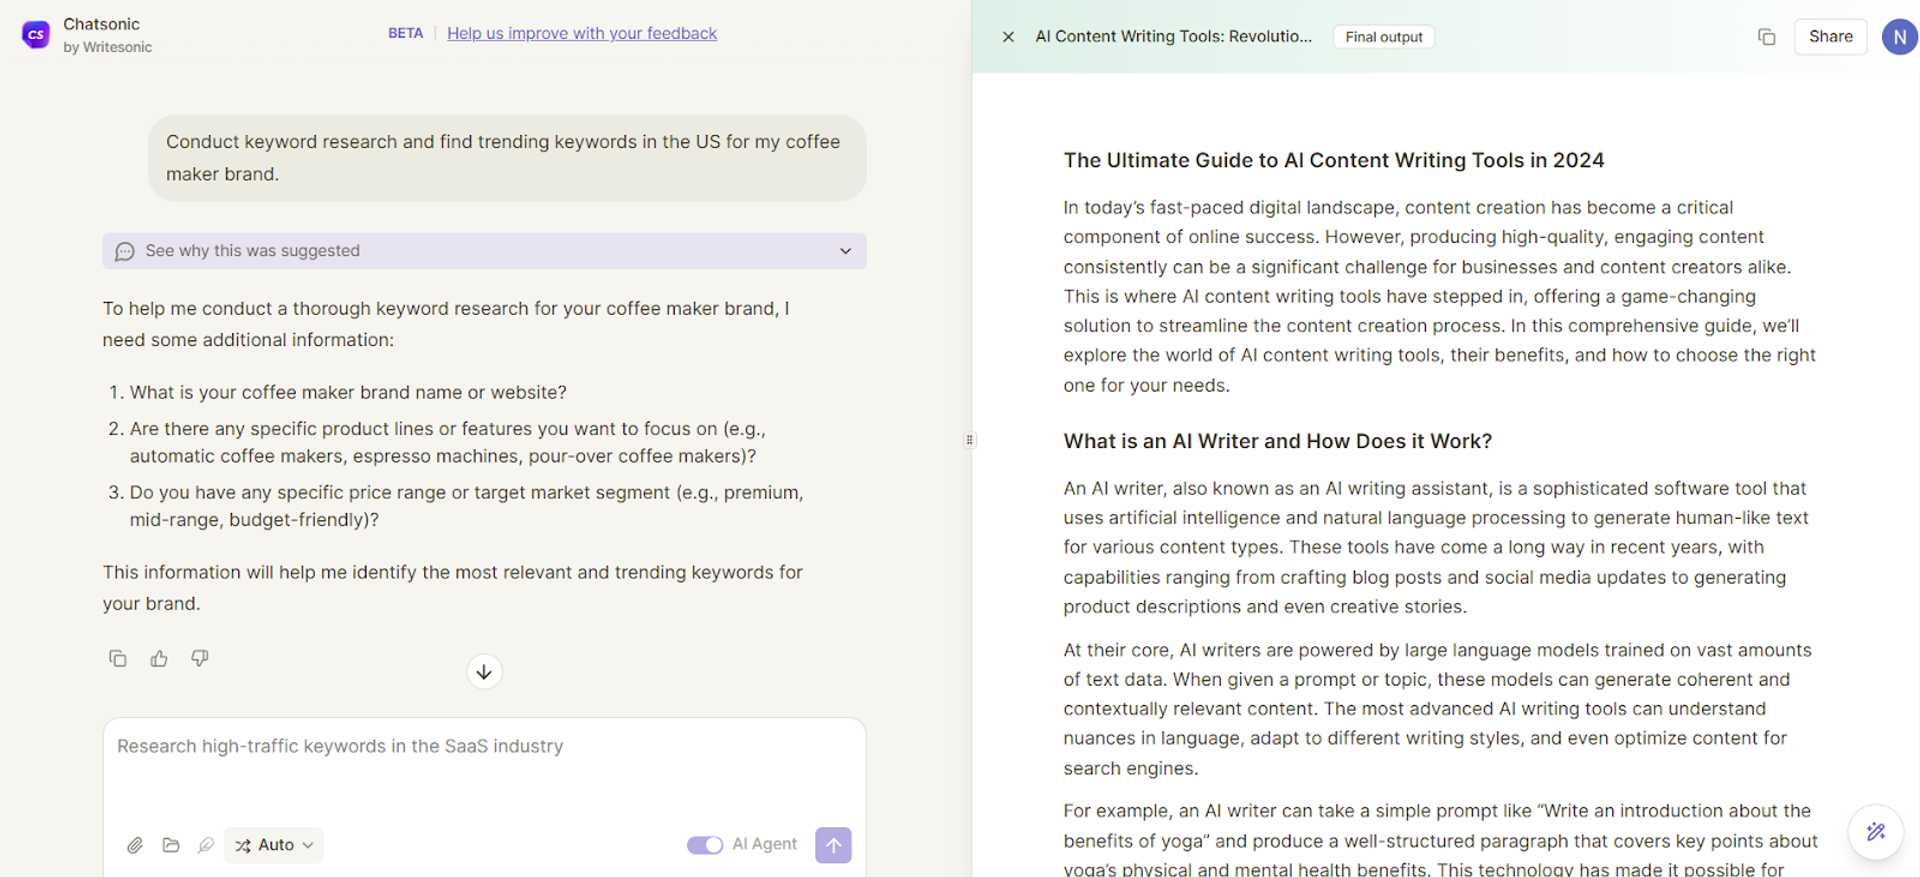Jump to latest message with down arrow
1920x877 pixels.
pos(484,672)
